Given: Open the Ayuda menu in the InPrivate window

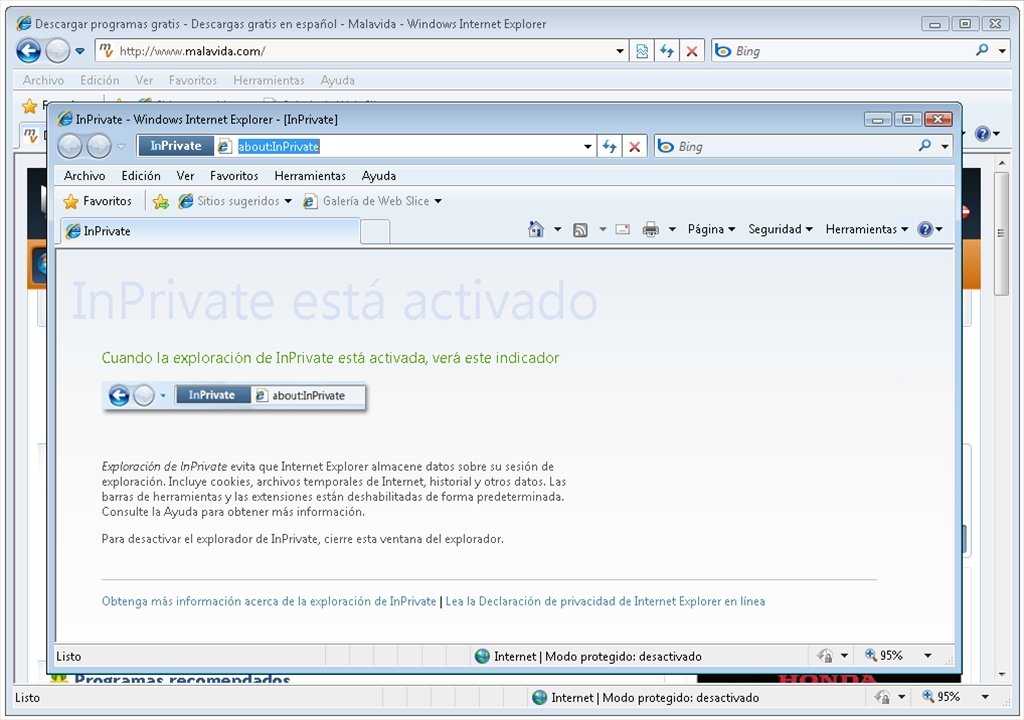Looking at the screenshot, I should (379, 176).
